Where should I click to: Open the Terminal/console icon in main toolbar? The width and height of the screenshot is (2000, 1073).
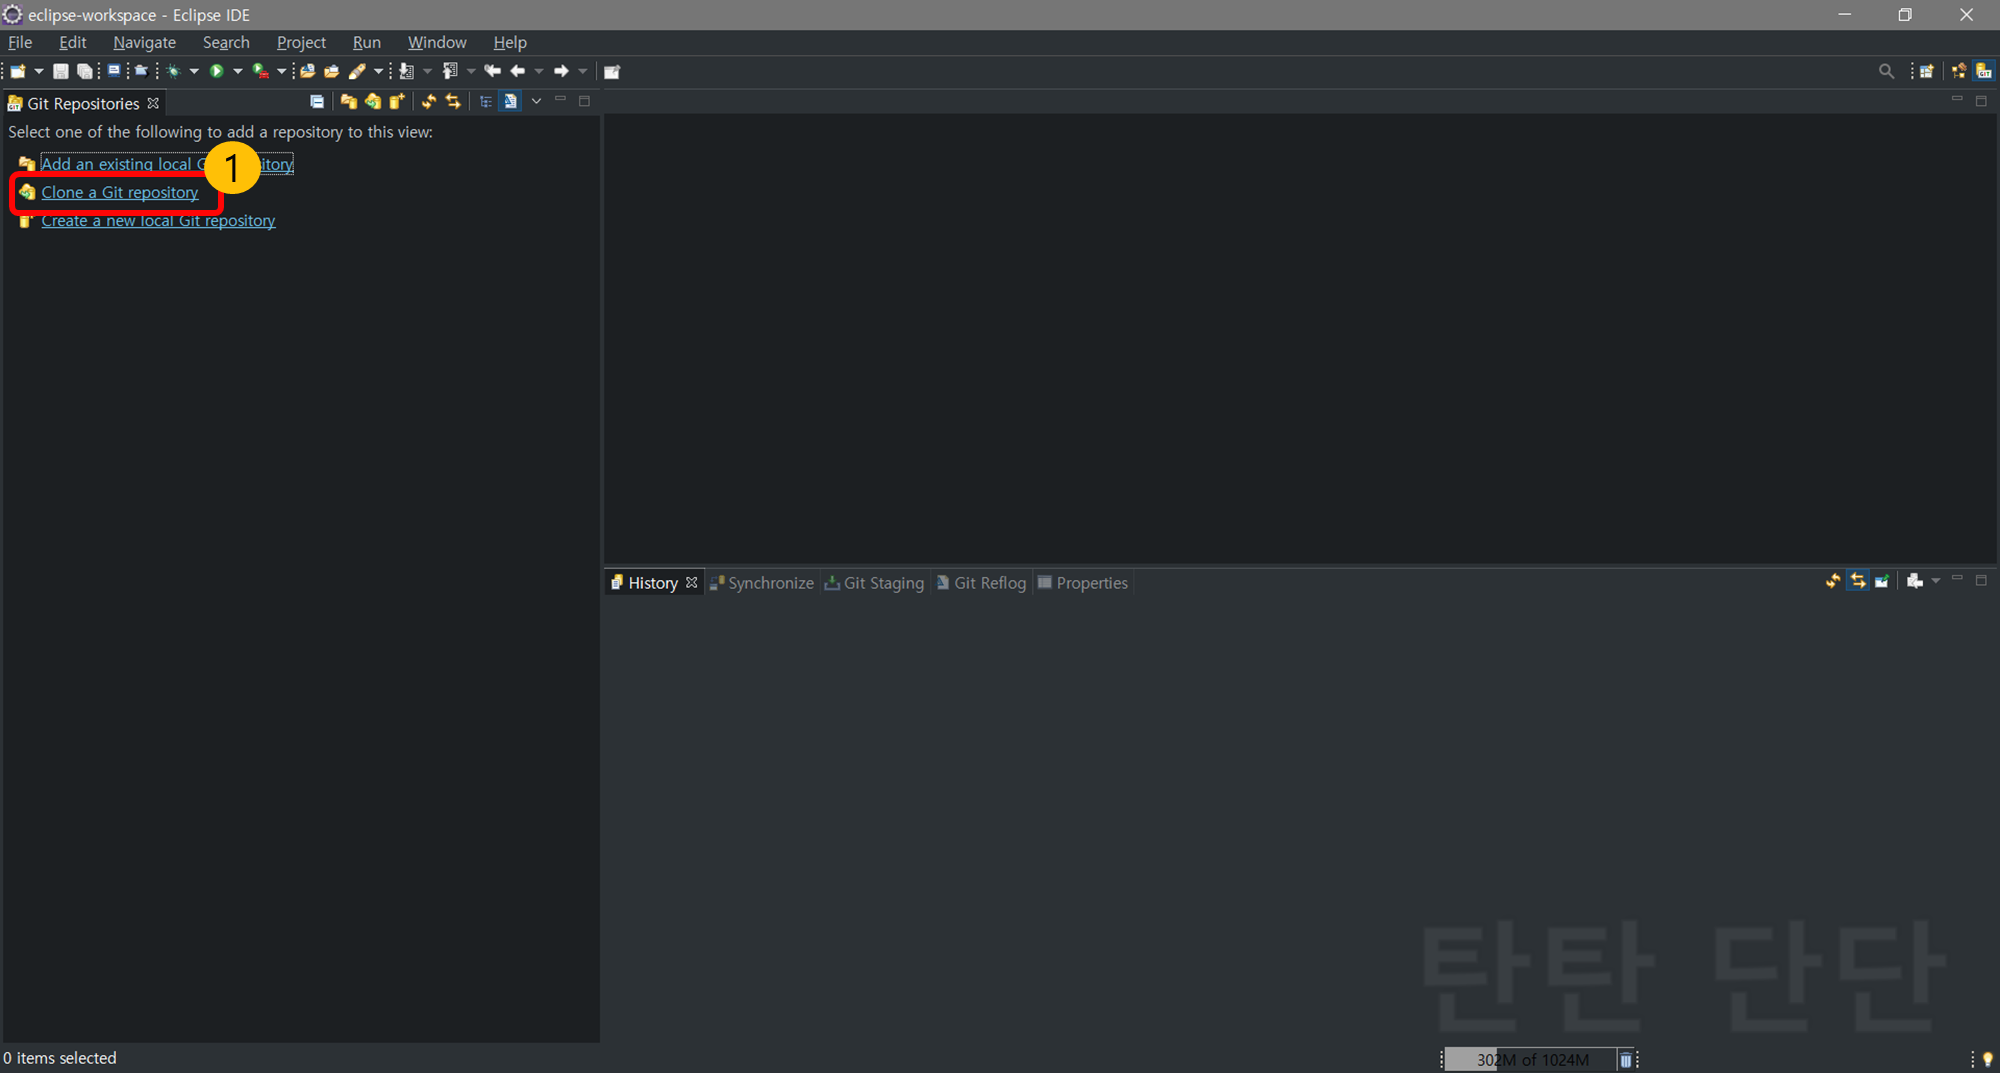pos(113,71)
